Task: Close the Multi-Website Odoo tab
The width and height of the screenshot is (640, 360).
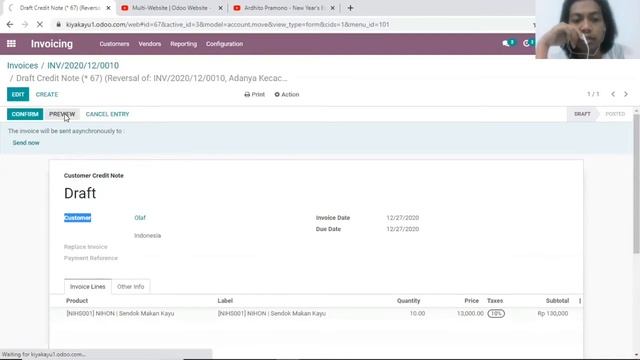Action: click(x=220, y=8)
